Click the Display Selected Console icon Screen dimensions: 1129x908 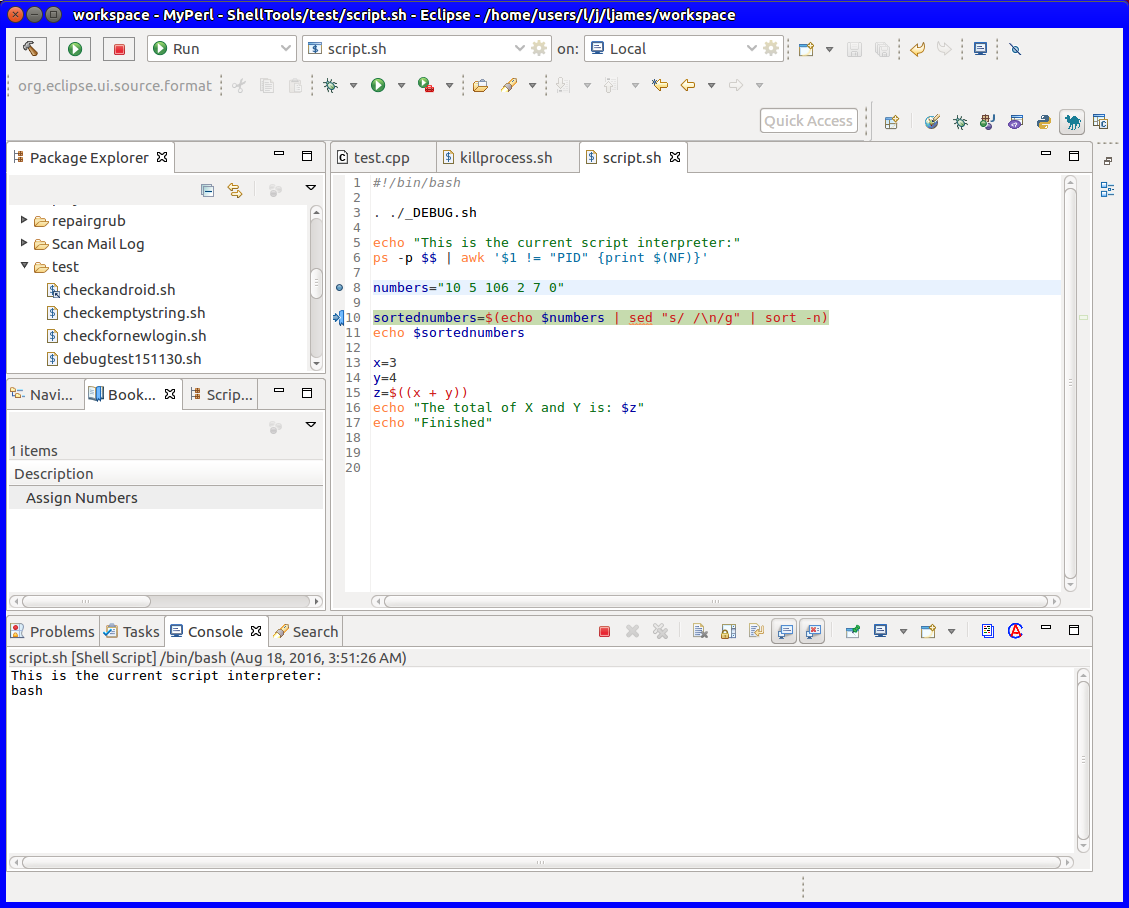tap(880, 631)
